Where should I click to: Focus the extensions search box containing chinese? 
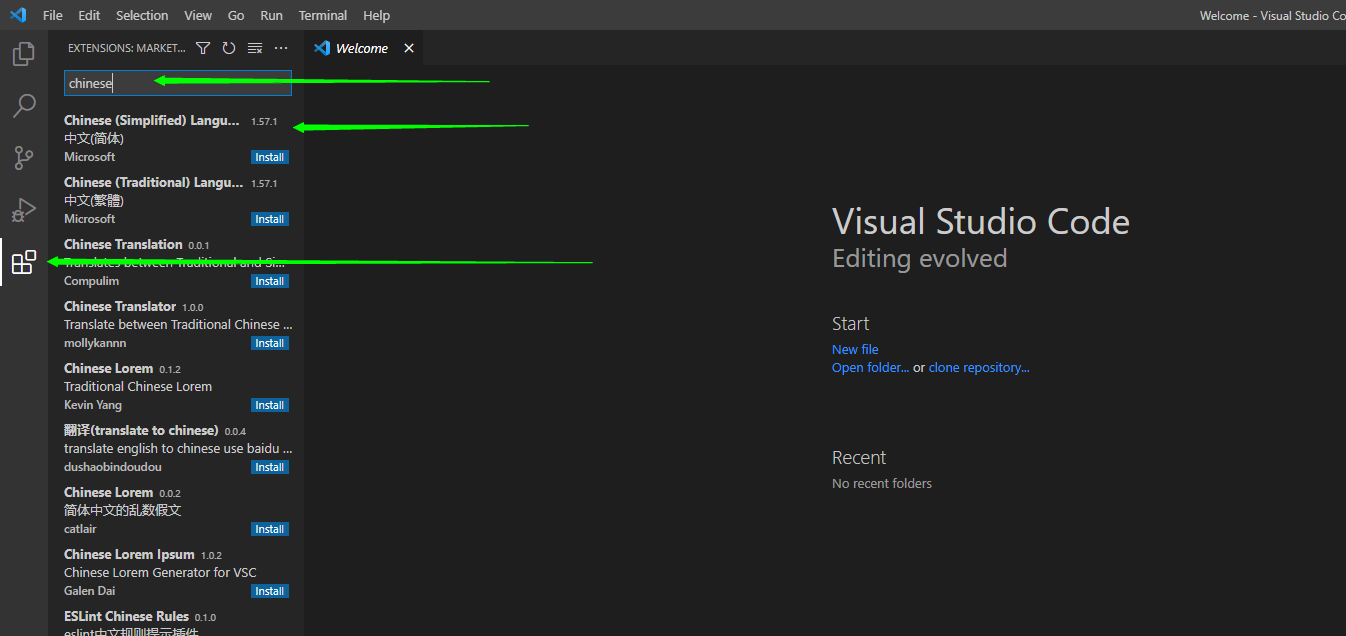tap(178, 83)
